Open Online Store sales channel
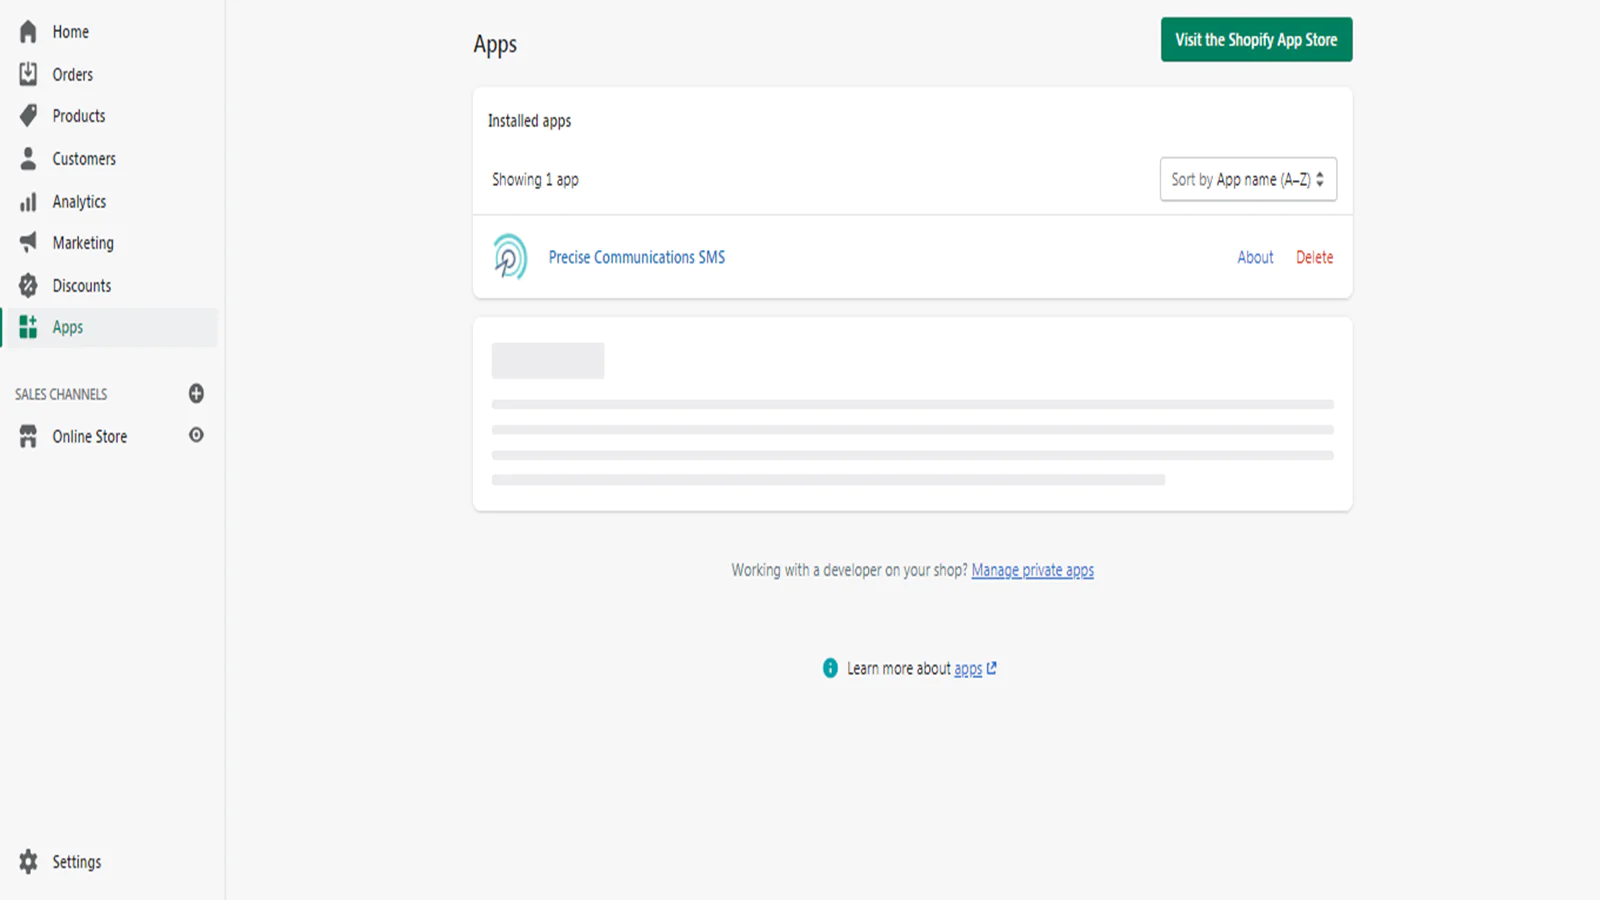 (x=90, y=437)
